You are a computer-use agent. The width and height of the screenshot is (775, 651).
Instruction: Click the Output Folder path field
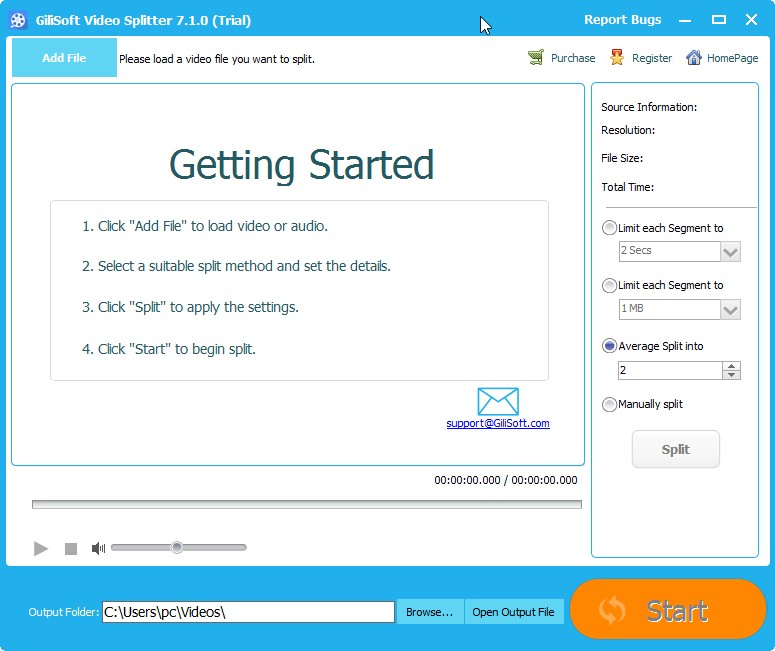(249, 612)
